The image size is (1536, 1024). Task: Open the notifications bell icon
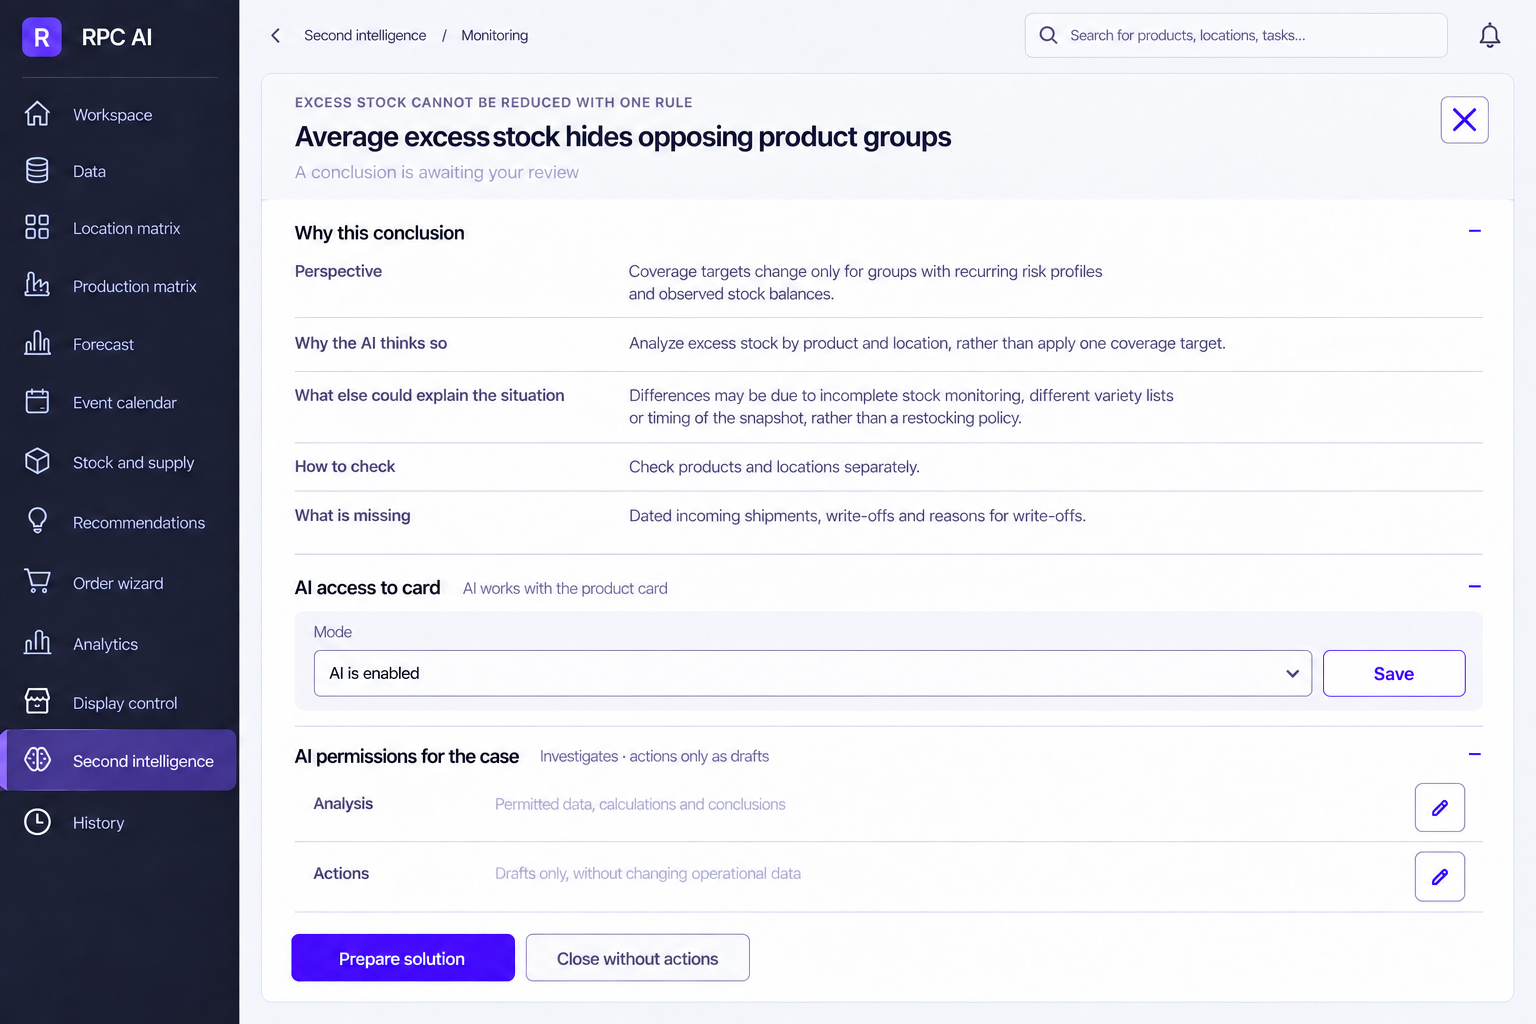pyautogui.click(x=1489, y=36)
